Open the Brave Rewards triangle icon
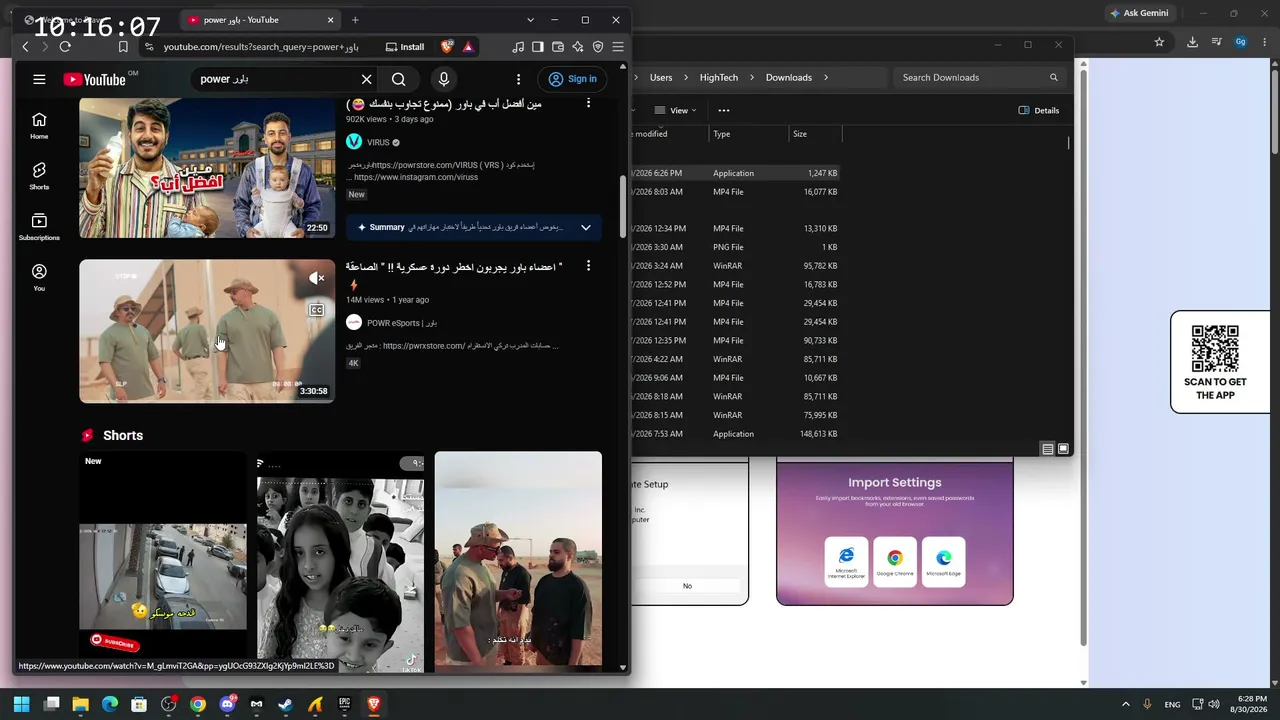The height and width of the screenshot is (720, 1280). (x=467, y=47)
